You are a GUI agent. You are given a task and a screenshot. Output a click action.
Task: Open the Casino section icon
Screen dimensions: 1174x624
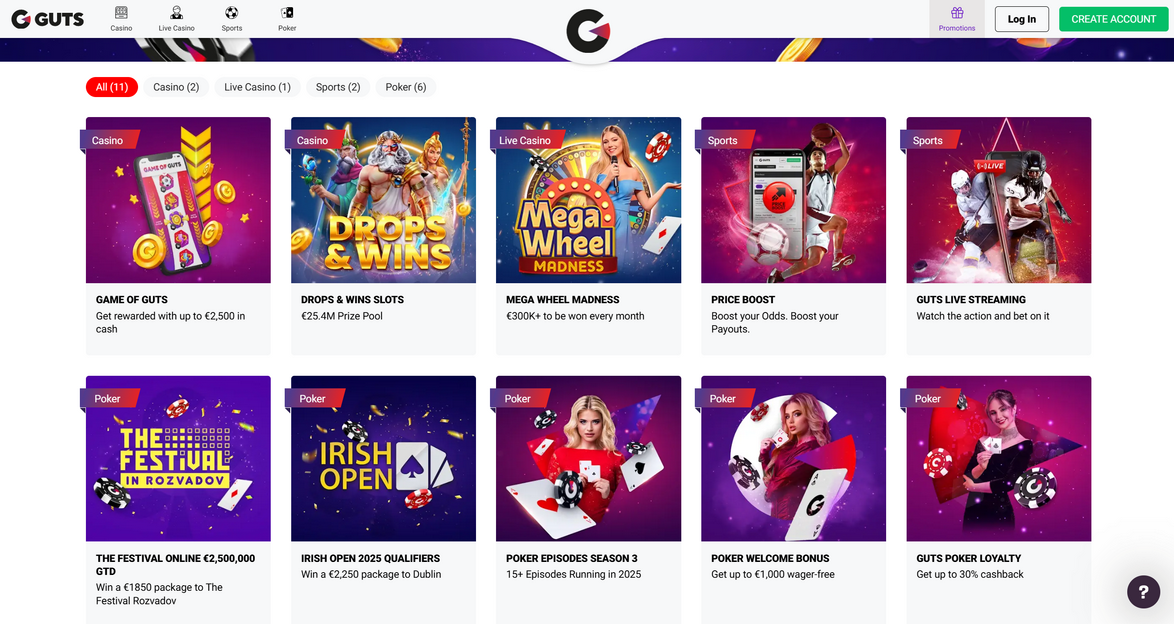tap(121, 13)
